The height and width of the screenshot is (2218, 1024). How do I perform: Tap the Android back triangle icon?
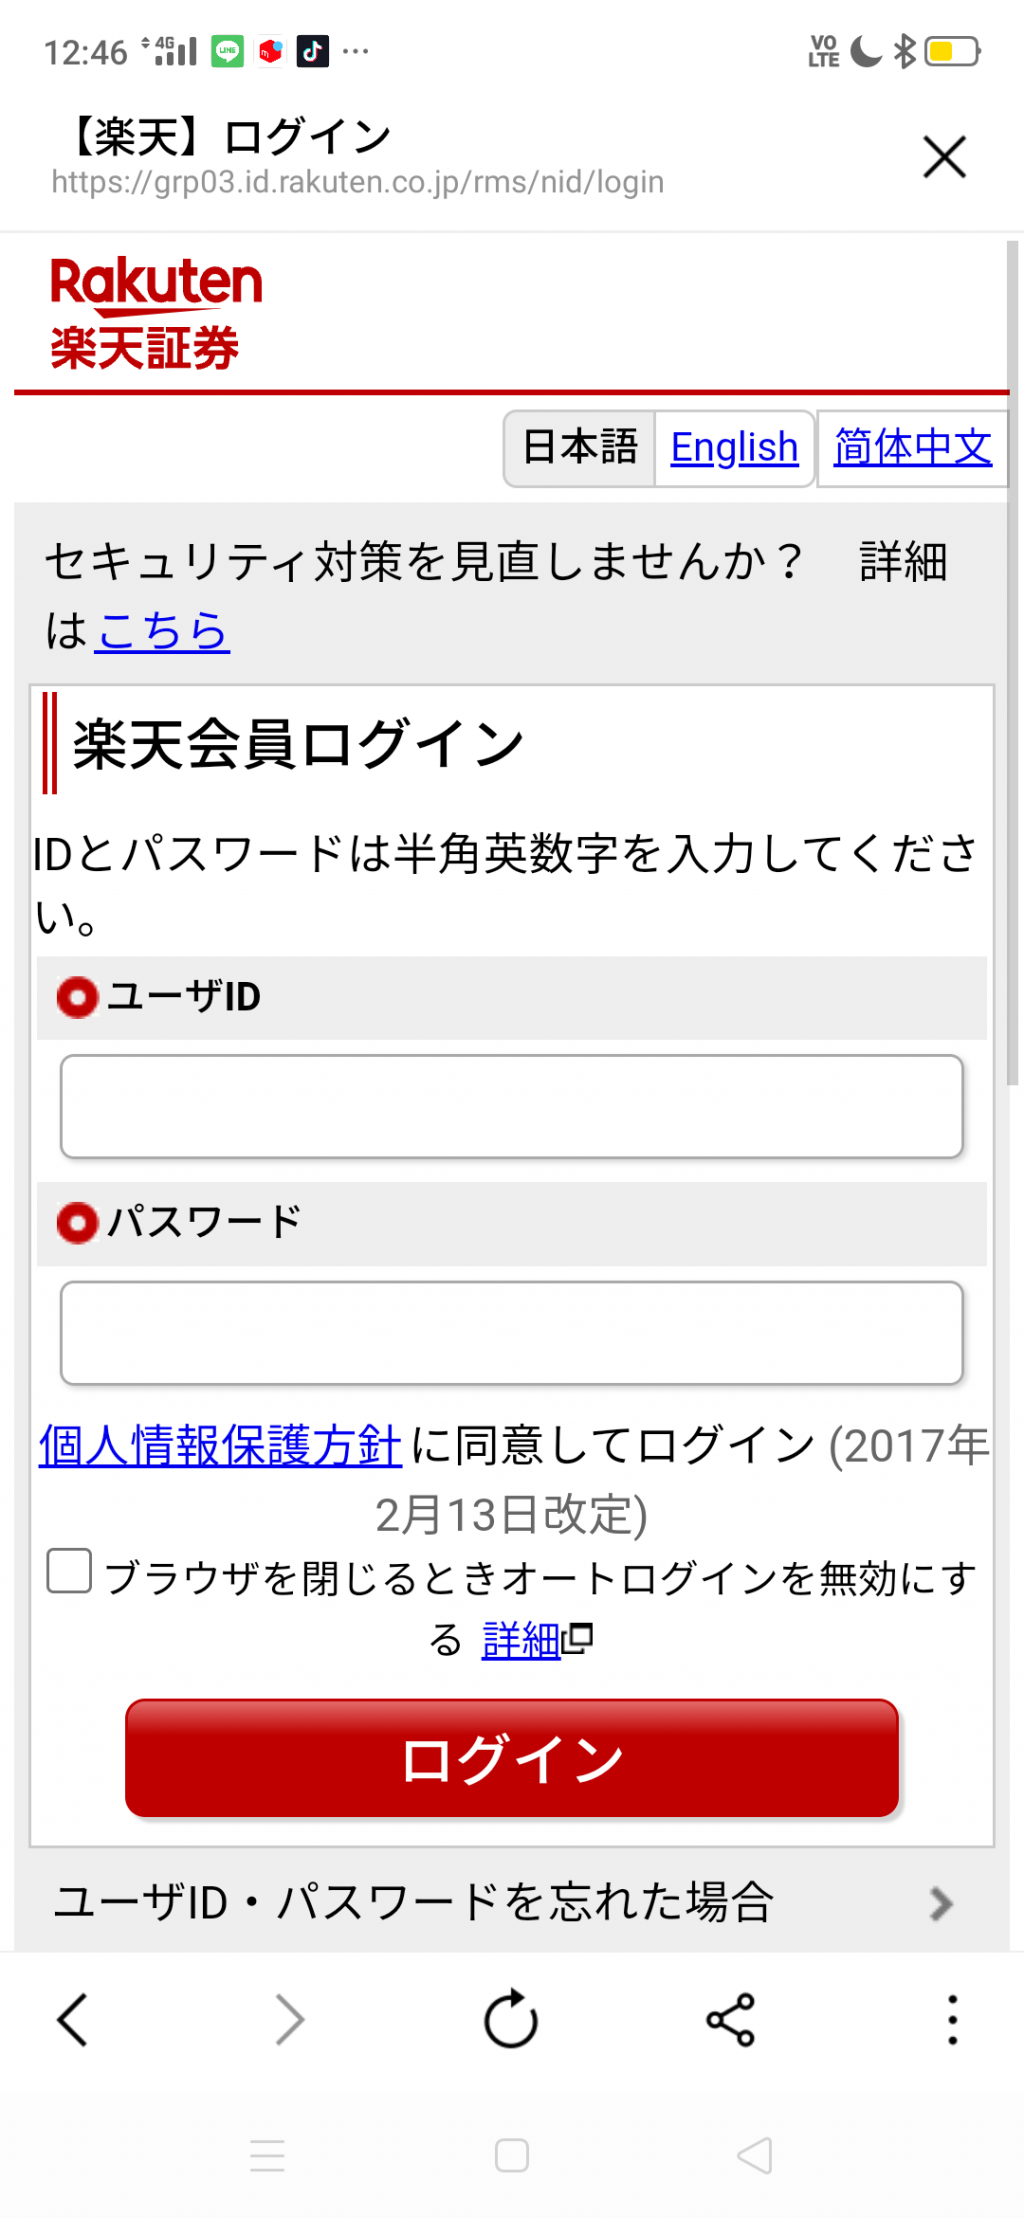[755, 2155]
